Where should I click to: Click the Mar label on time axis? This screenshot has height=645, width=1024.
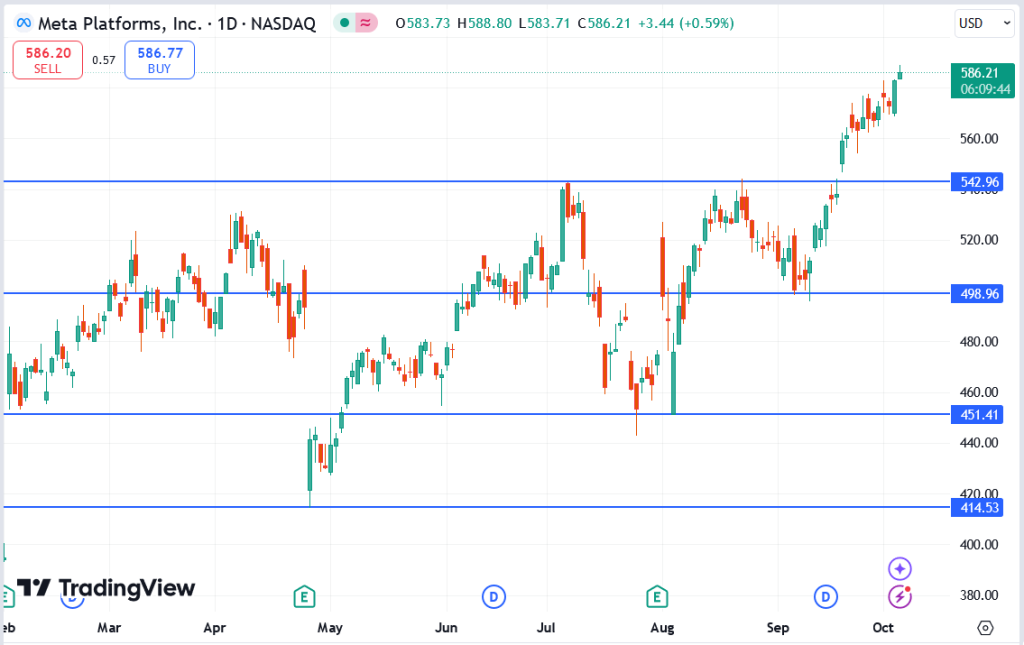click(x=109, y=628)
